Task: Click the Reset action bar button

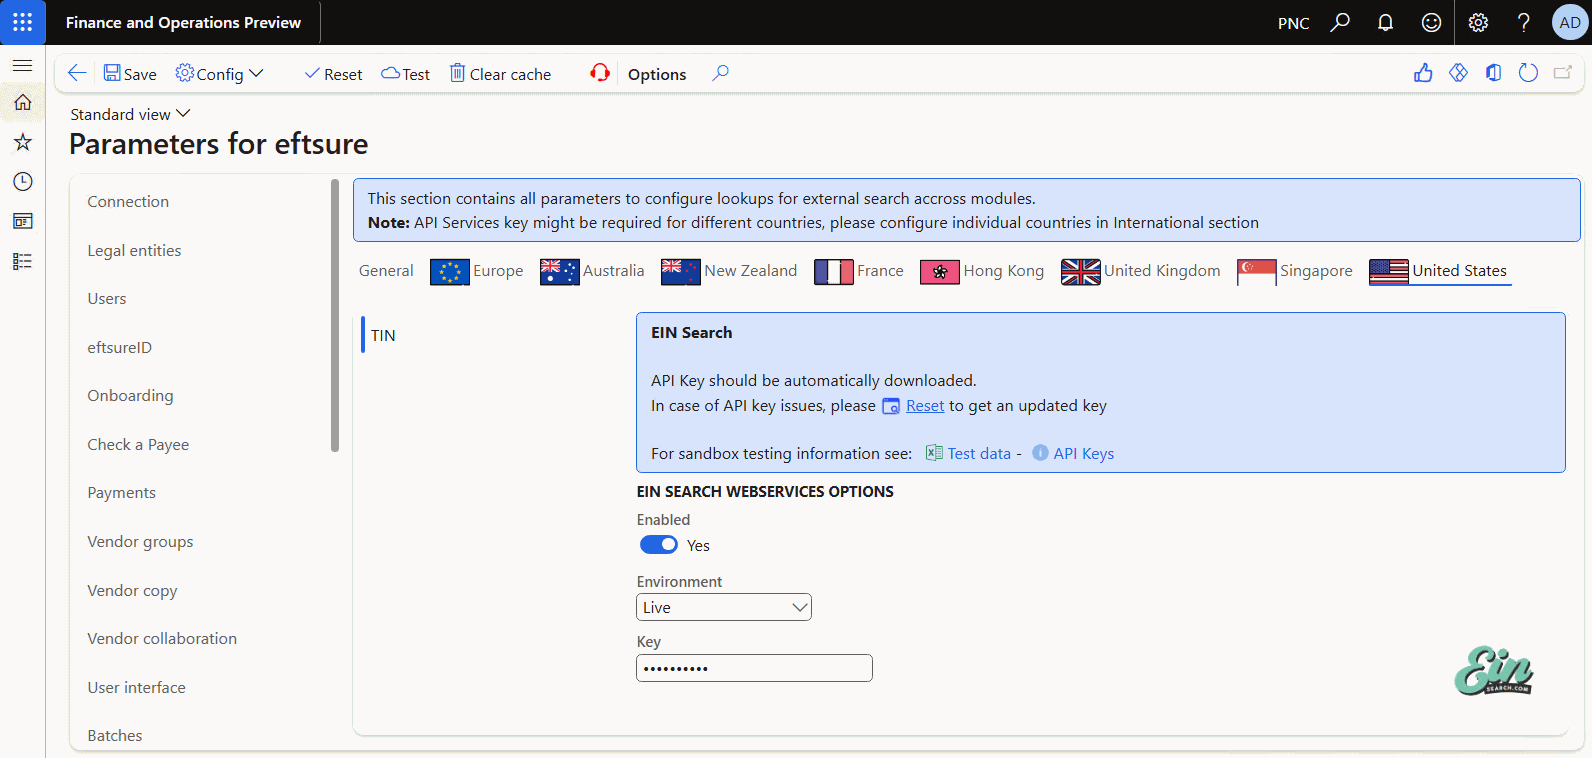Action: pos(333,74)
